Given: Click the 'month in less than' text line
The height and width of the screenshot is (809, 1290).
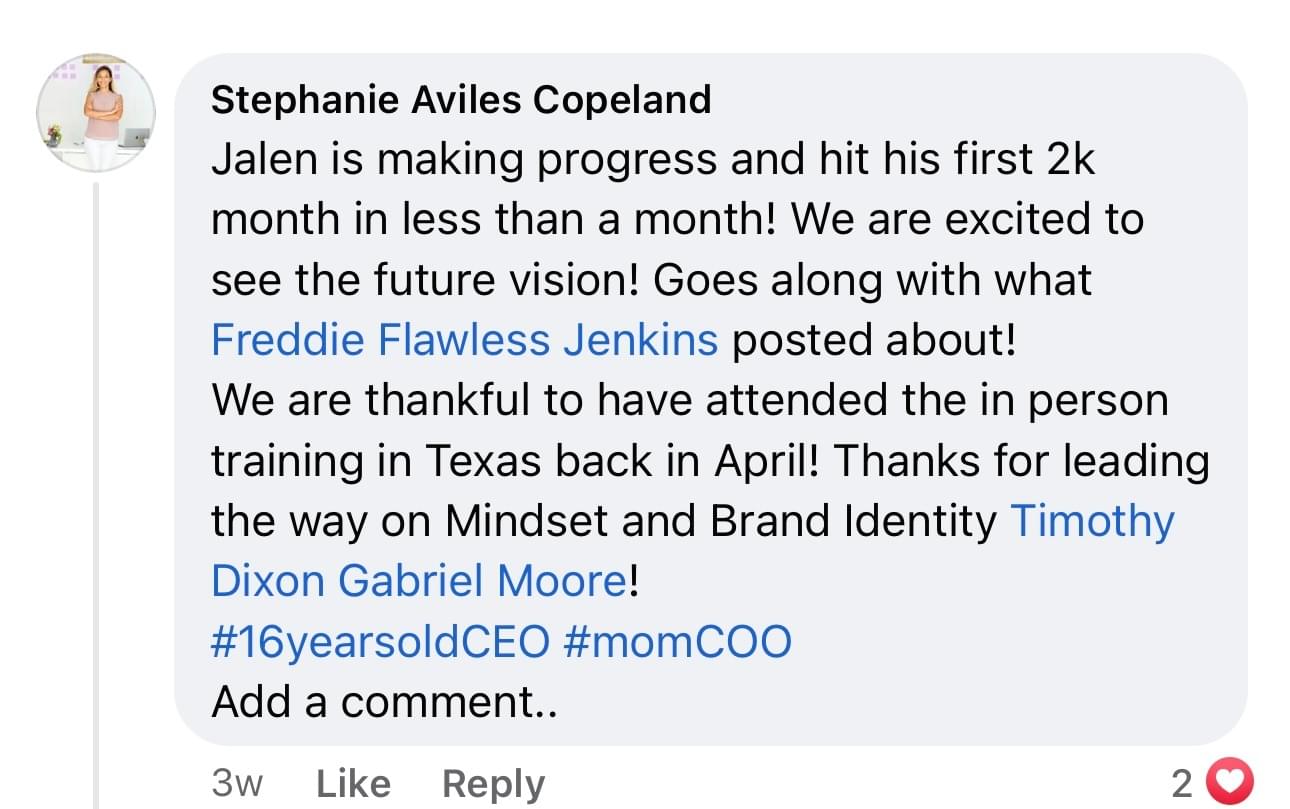Looking at the screenshot, I should click(676, 220).
